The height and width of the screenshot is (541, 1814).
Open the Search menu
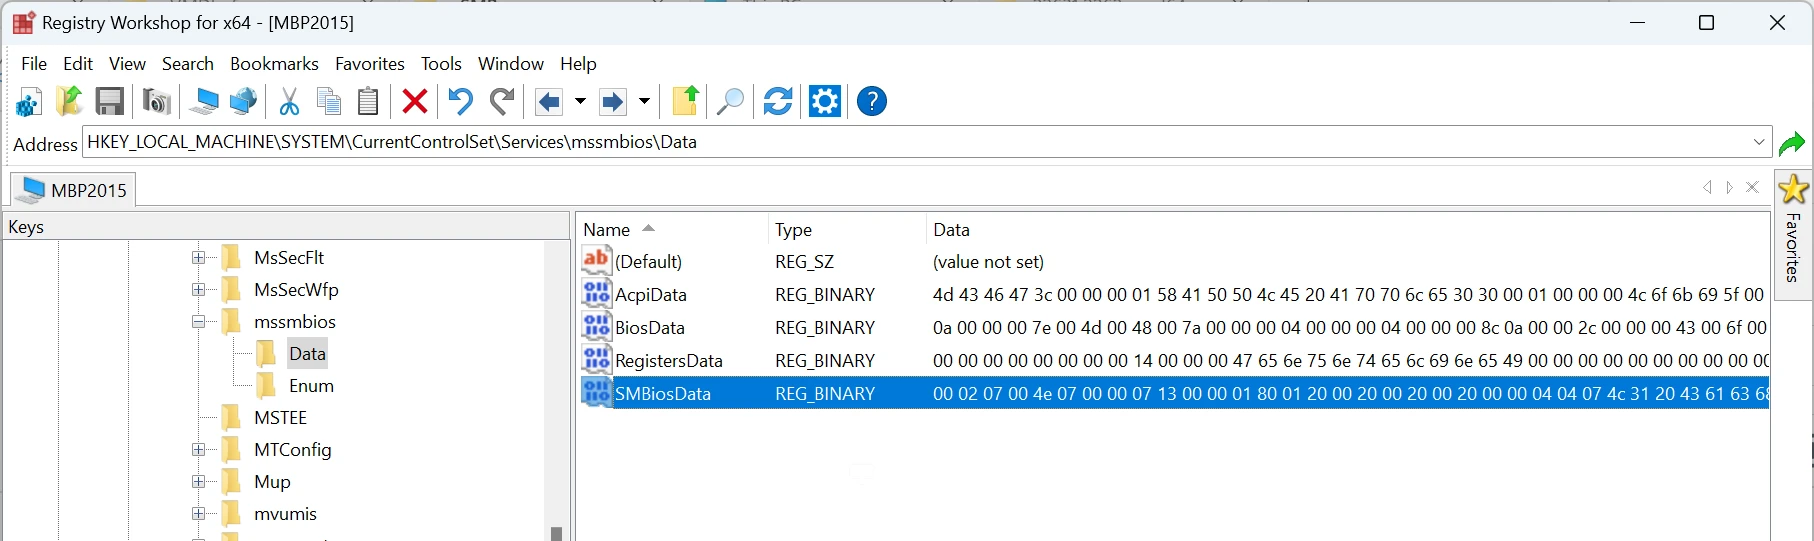188,63
